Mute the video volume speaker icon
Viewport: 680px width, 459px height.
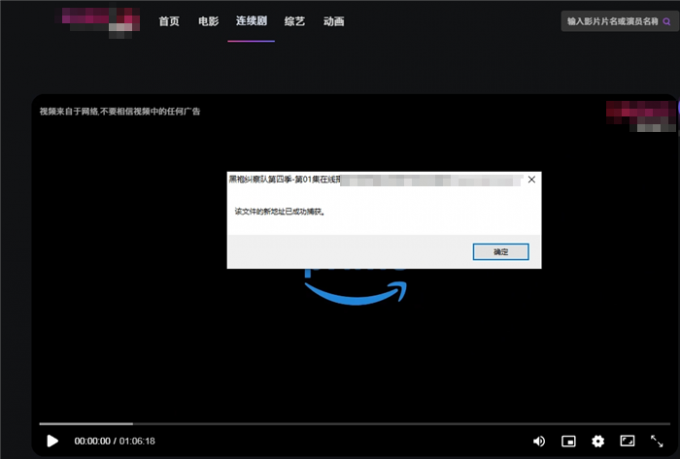tap(539, 441)
